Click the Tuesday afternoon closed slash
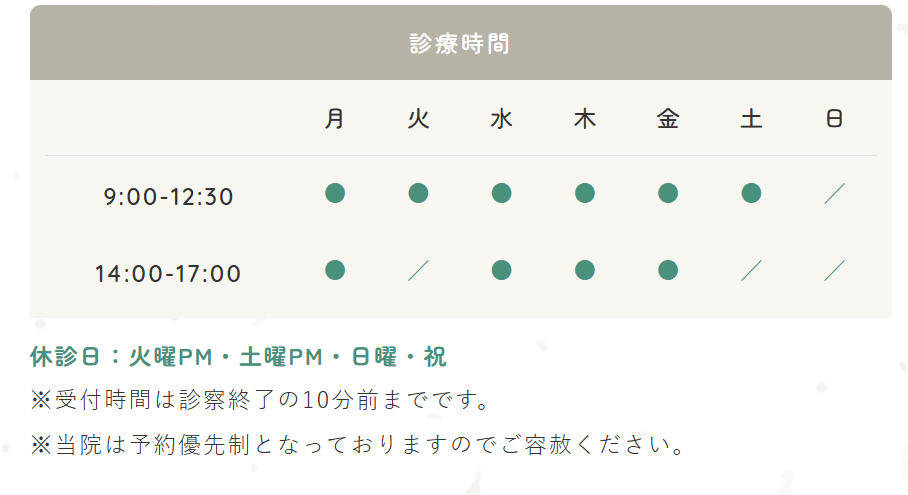The height and width of the screenshot is (495, 908). click(x=419, y=270)
